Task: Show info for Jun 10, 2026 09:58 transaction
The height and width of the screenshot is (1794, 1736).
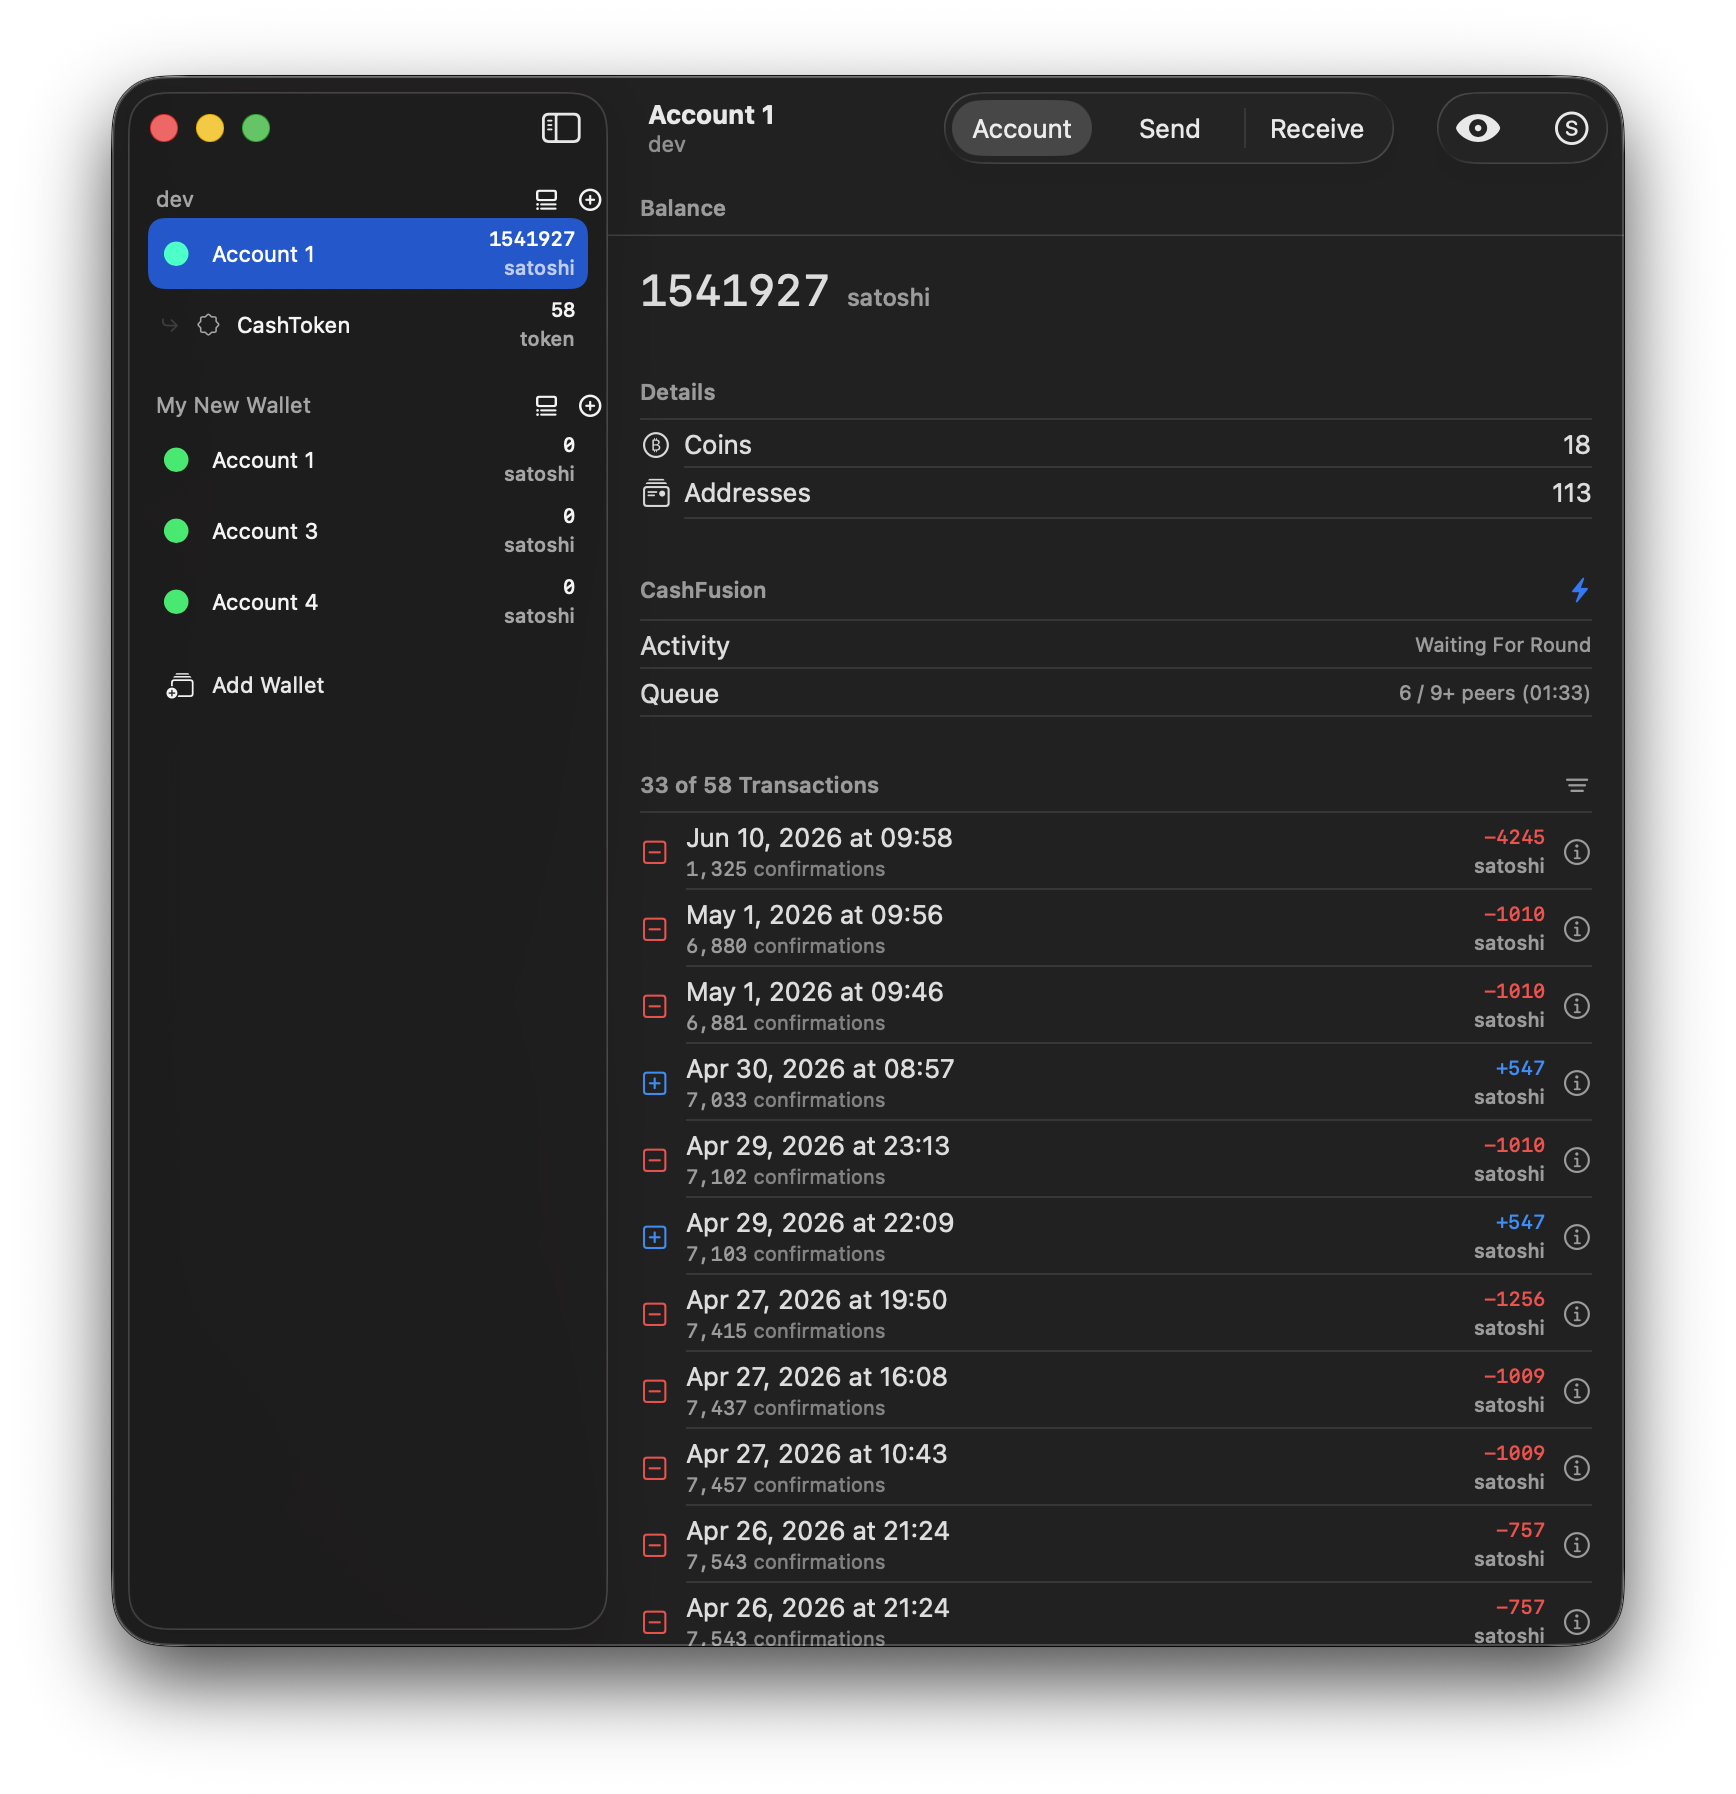Action: (x=1577, y=852)
